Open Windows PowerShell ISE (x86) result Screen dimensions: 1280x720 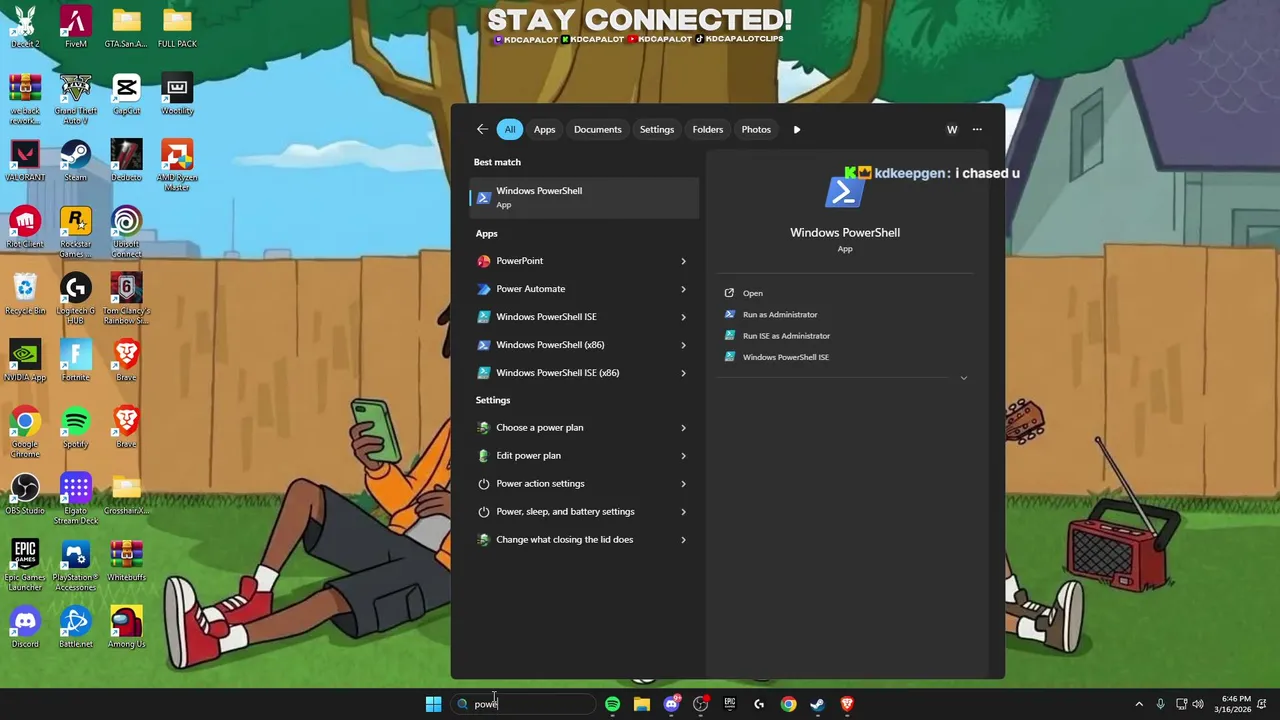[x=557, y=373]
